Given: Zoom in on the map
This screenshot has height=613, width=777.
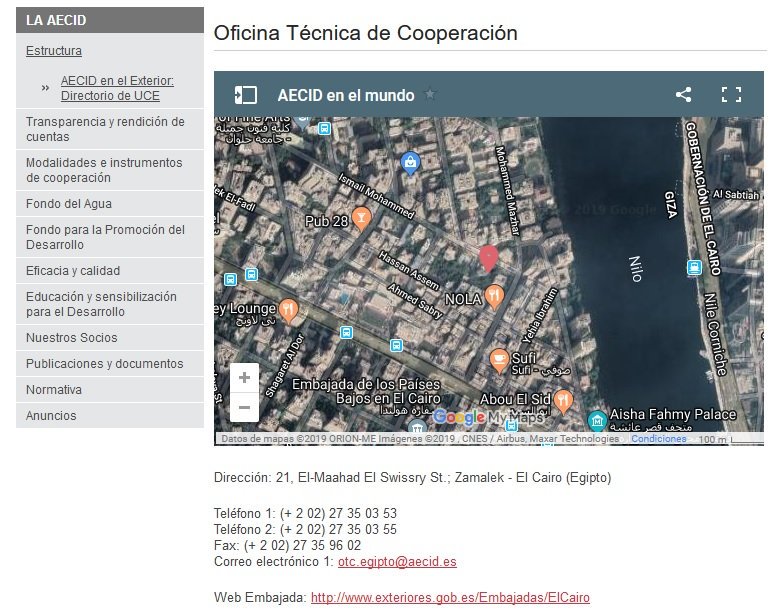Looking at the screenshot, I should (x=244, y=378).
